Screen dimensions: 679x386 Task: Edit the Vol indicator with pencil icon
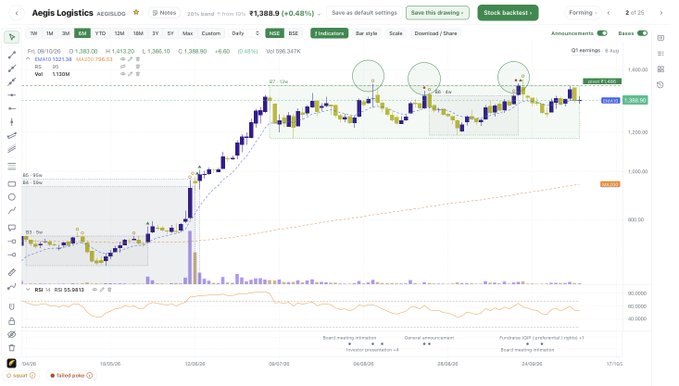coord(130,74)
